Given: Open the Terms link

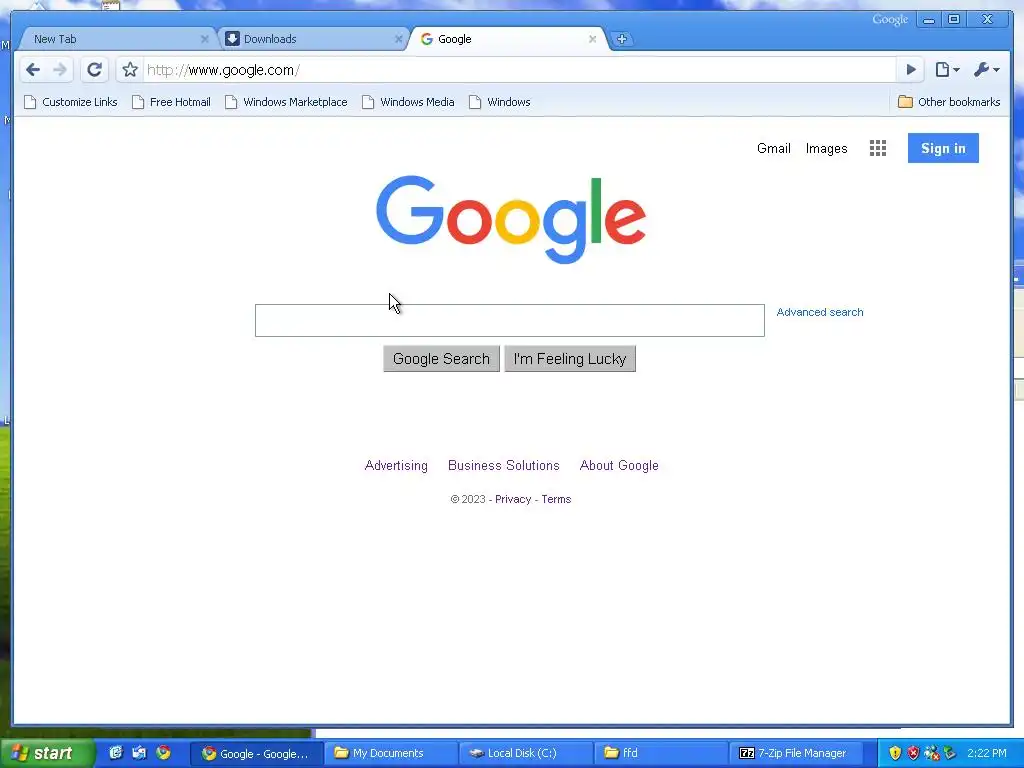Looking at the screenshot, I should pos(556,499).
